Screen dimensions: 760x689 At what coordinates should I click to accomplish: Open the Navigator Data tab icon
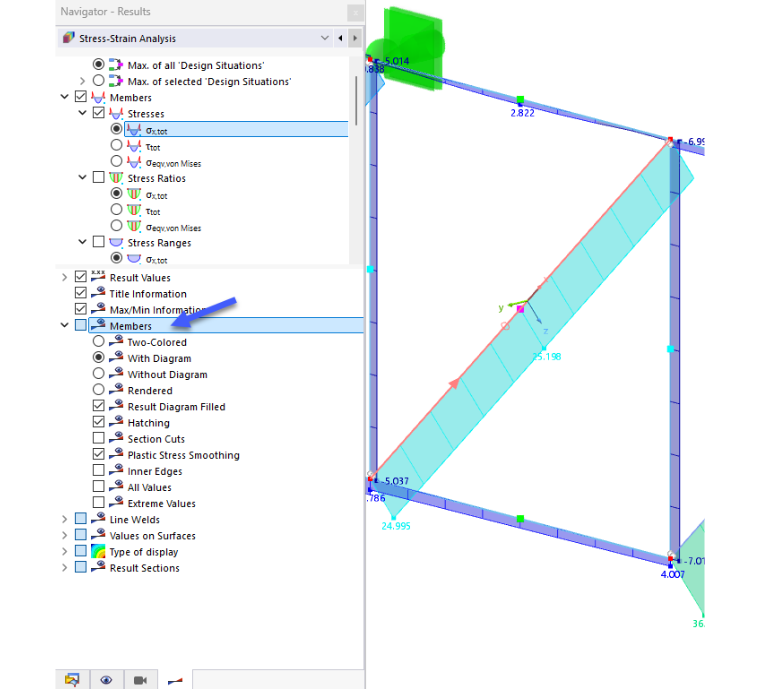click(x=72, y=680)
